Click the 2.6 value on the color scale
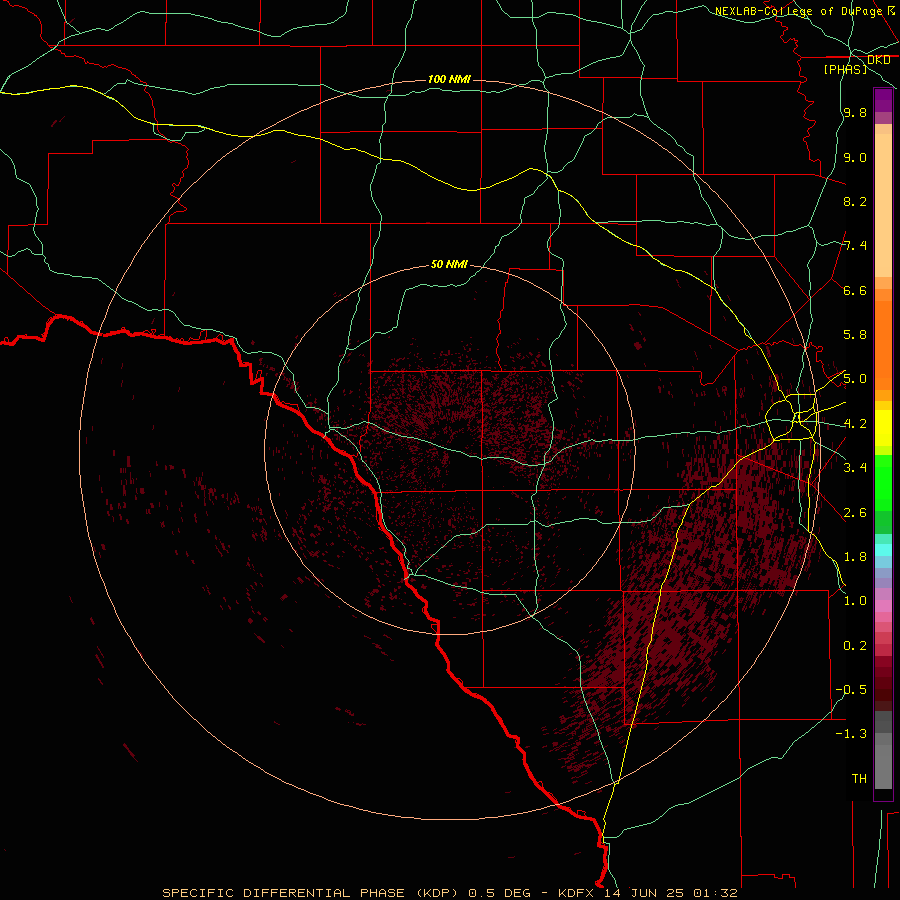Screen dimensions: 900x900 855,513
